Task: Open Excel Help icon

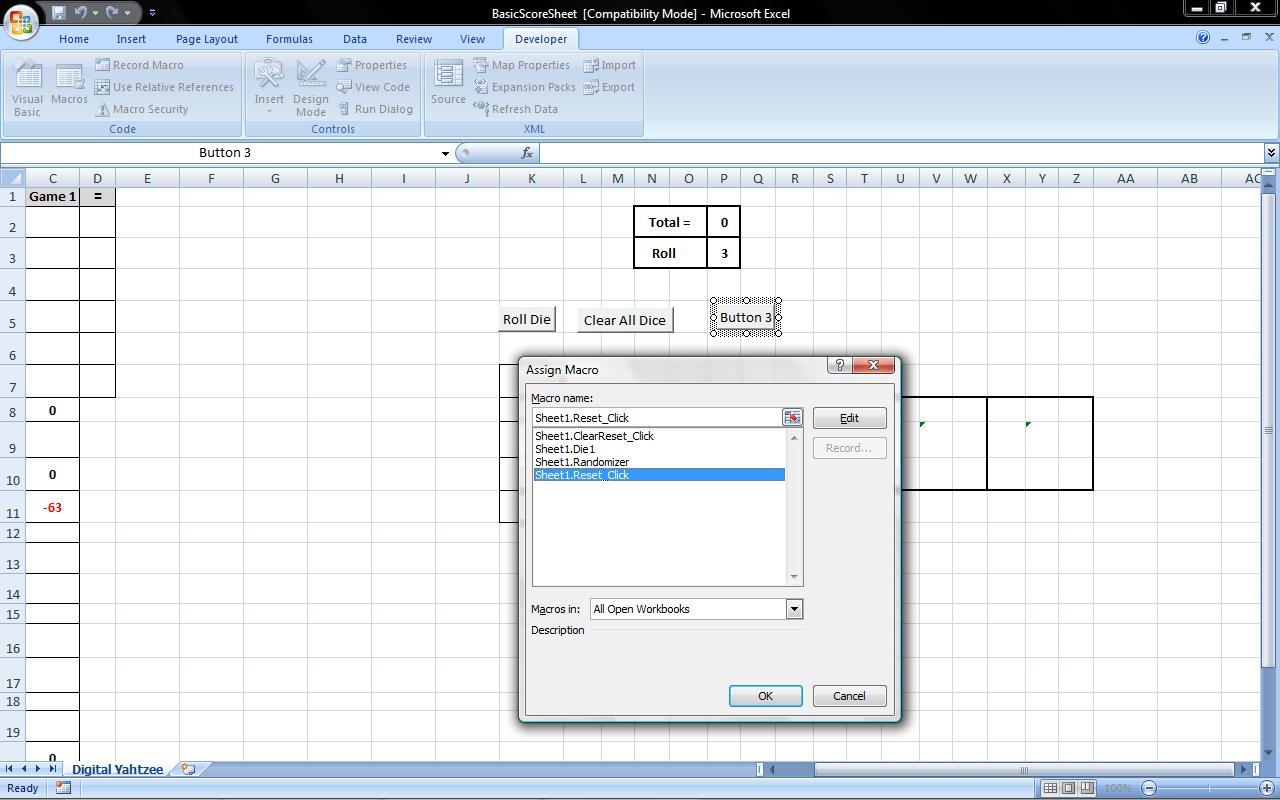Action: 1203,38
